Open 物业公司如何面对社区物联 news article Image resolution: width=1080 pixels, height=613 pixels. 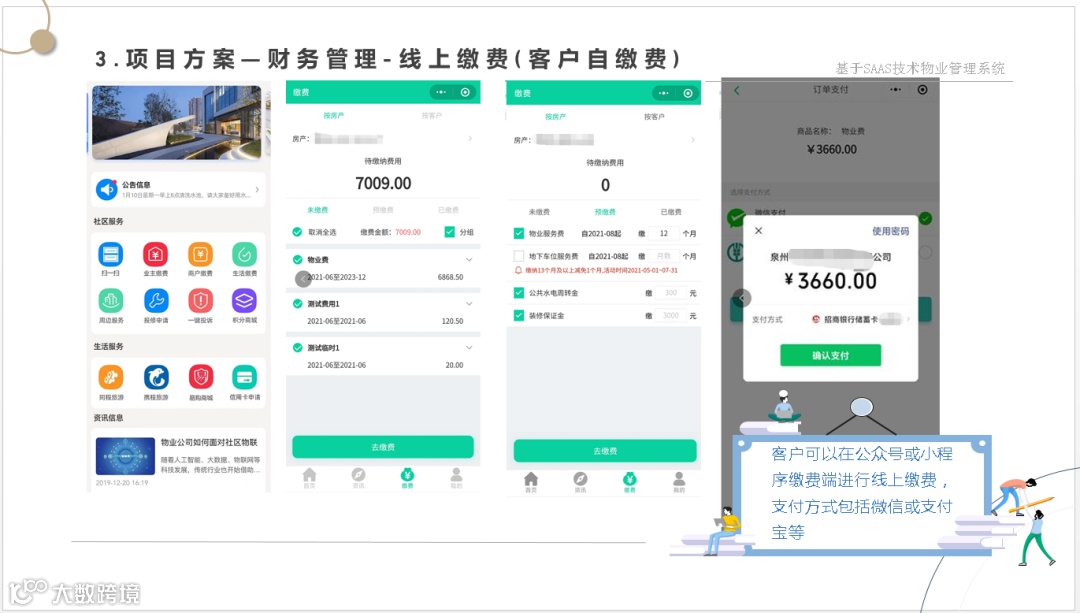[178, 459]
